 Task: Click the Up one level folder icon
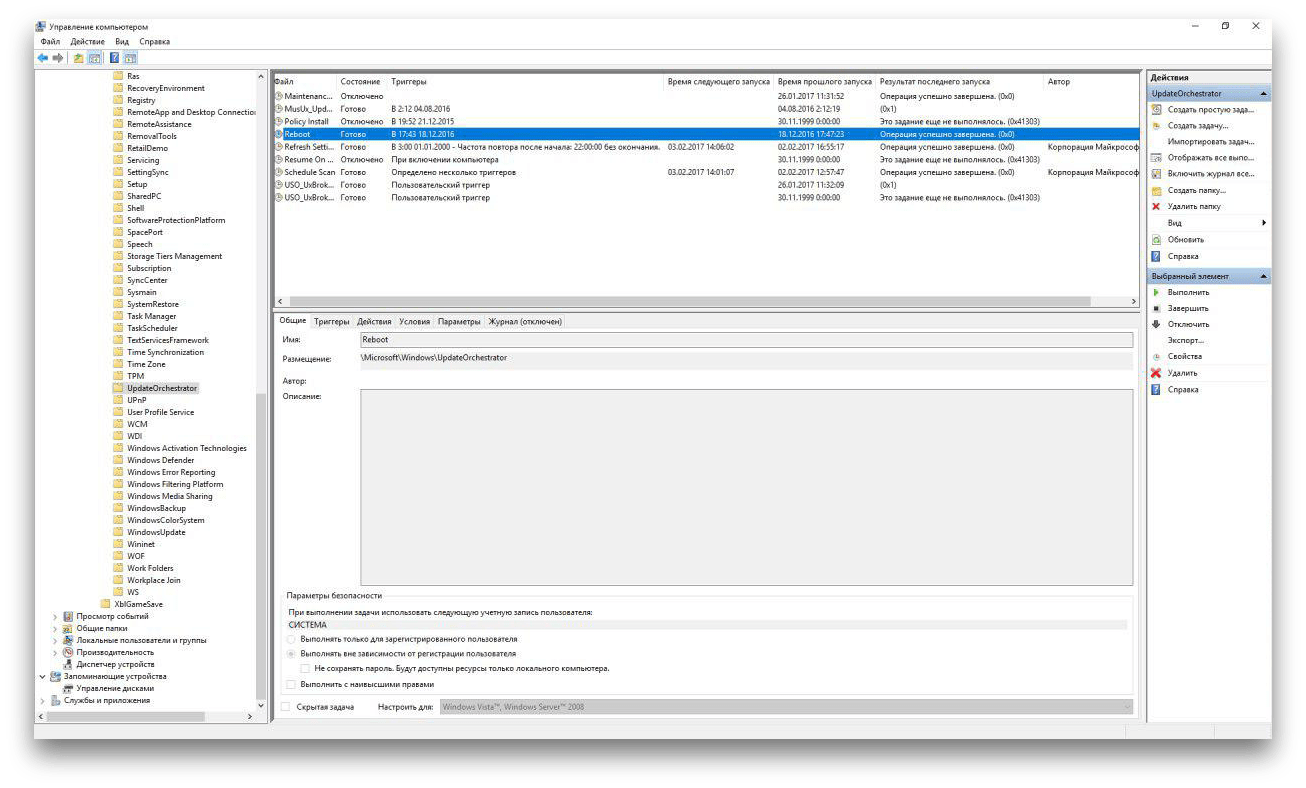[78, 58]
